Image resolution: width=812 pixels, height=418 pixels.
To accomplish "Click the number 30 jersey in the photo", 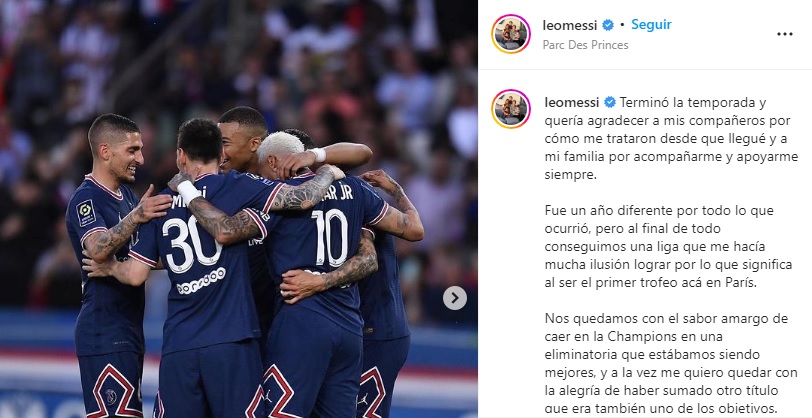I will click(193, 244).
